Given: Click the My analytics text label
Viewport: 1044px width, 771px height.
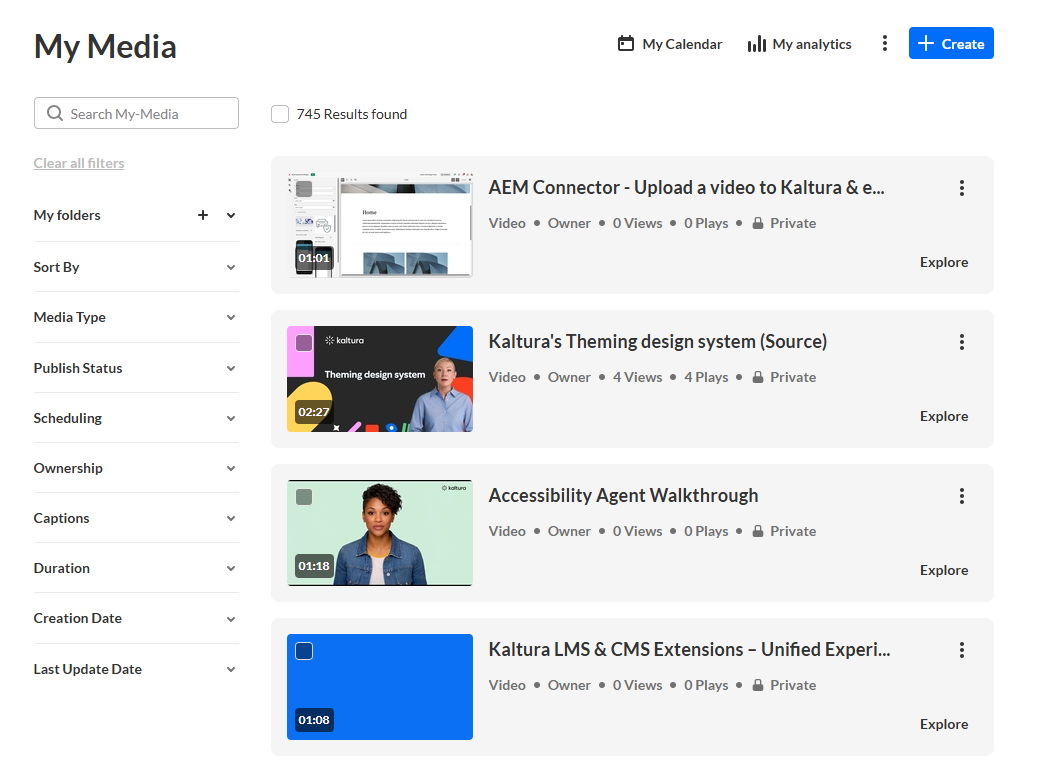Looking at the screenshot, I should (x=812, y=44).
